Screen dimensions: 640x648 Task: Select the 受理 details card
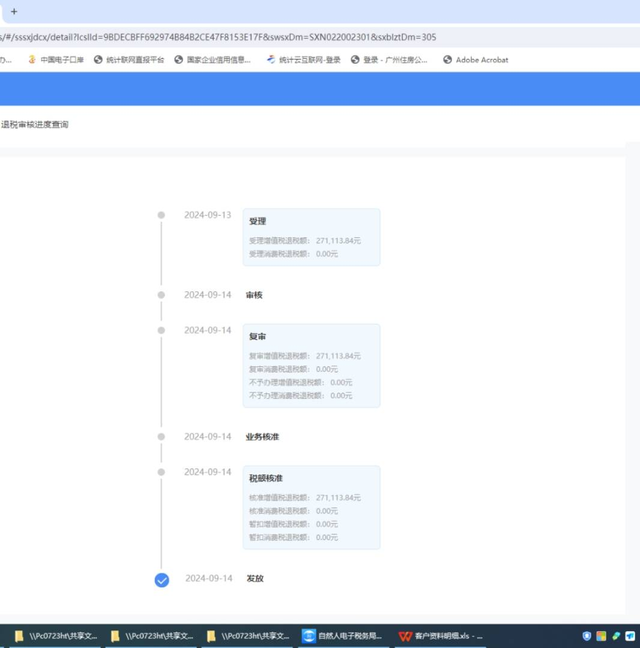[x=312, y=237]
